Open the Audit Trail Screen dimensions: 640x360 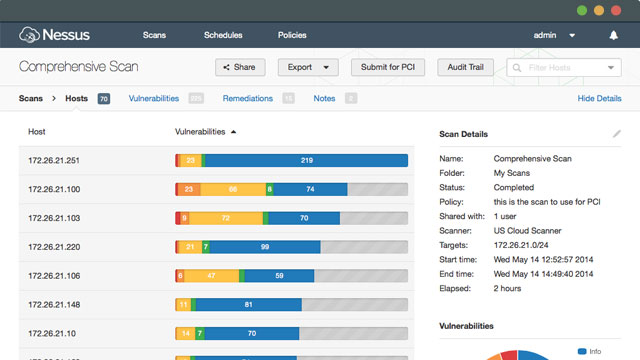point(465,67)
